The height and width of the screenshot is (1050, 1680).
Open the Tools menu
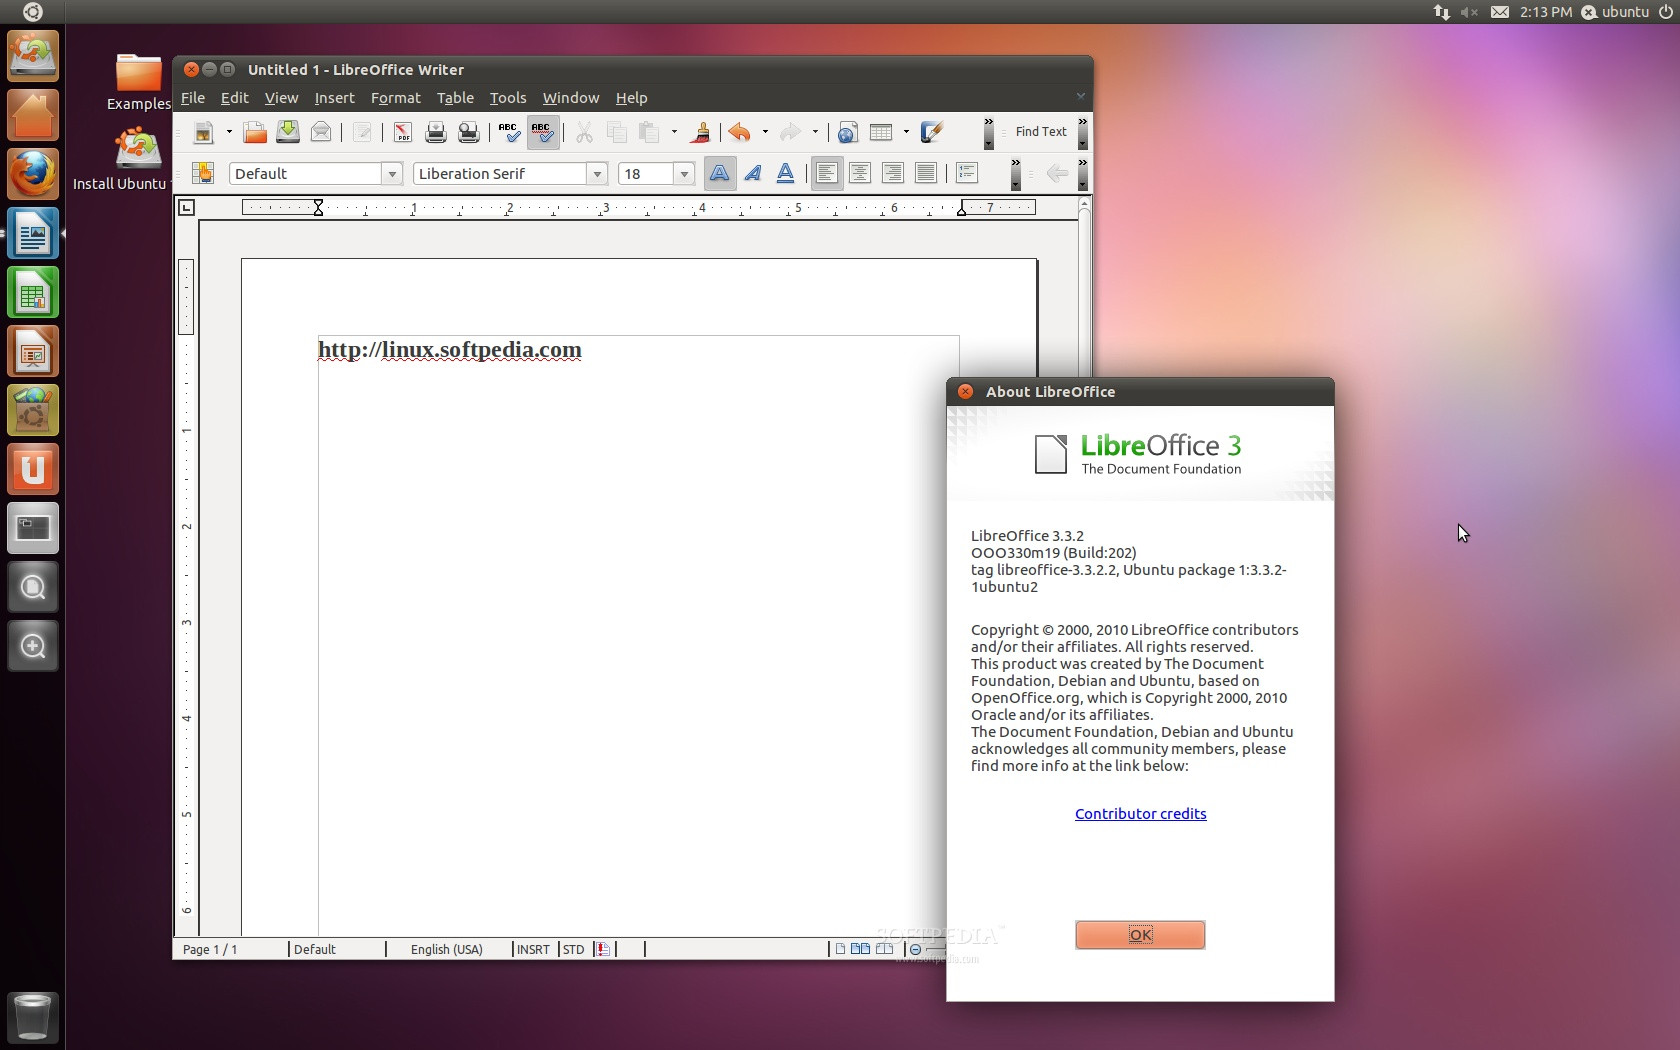tap(508, 98)
